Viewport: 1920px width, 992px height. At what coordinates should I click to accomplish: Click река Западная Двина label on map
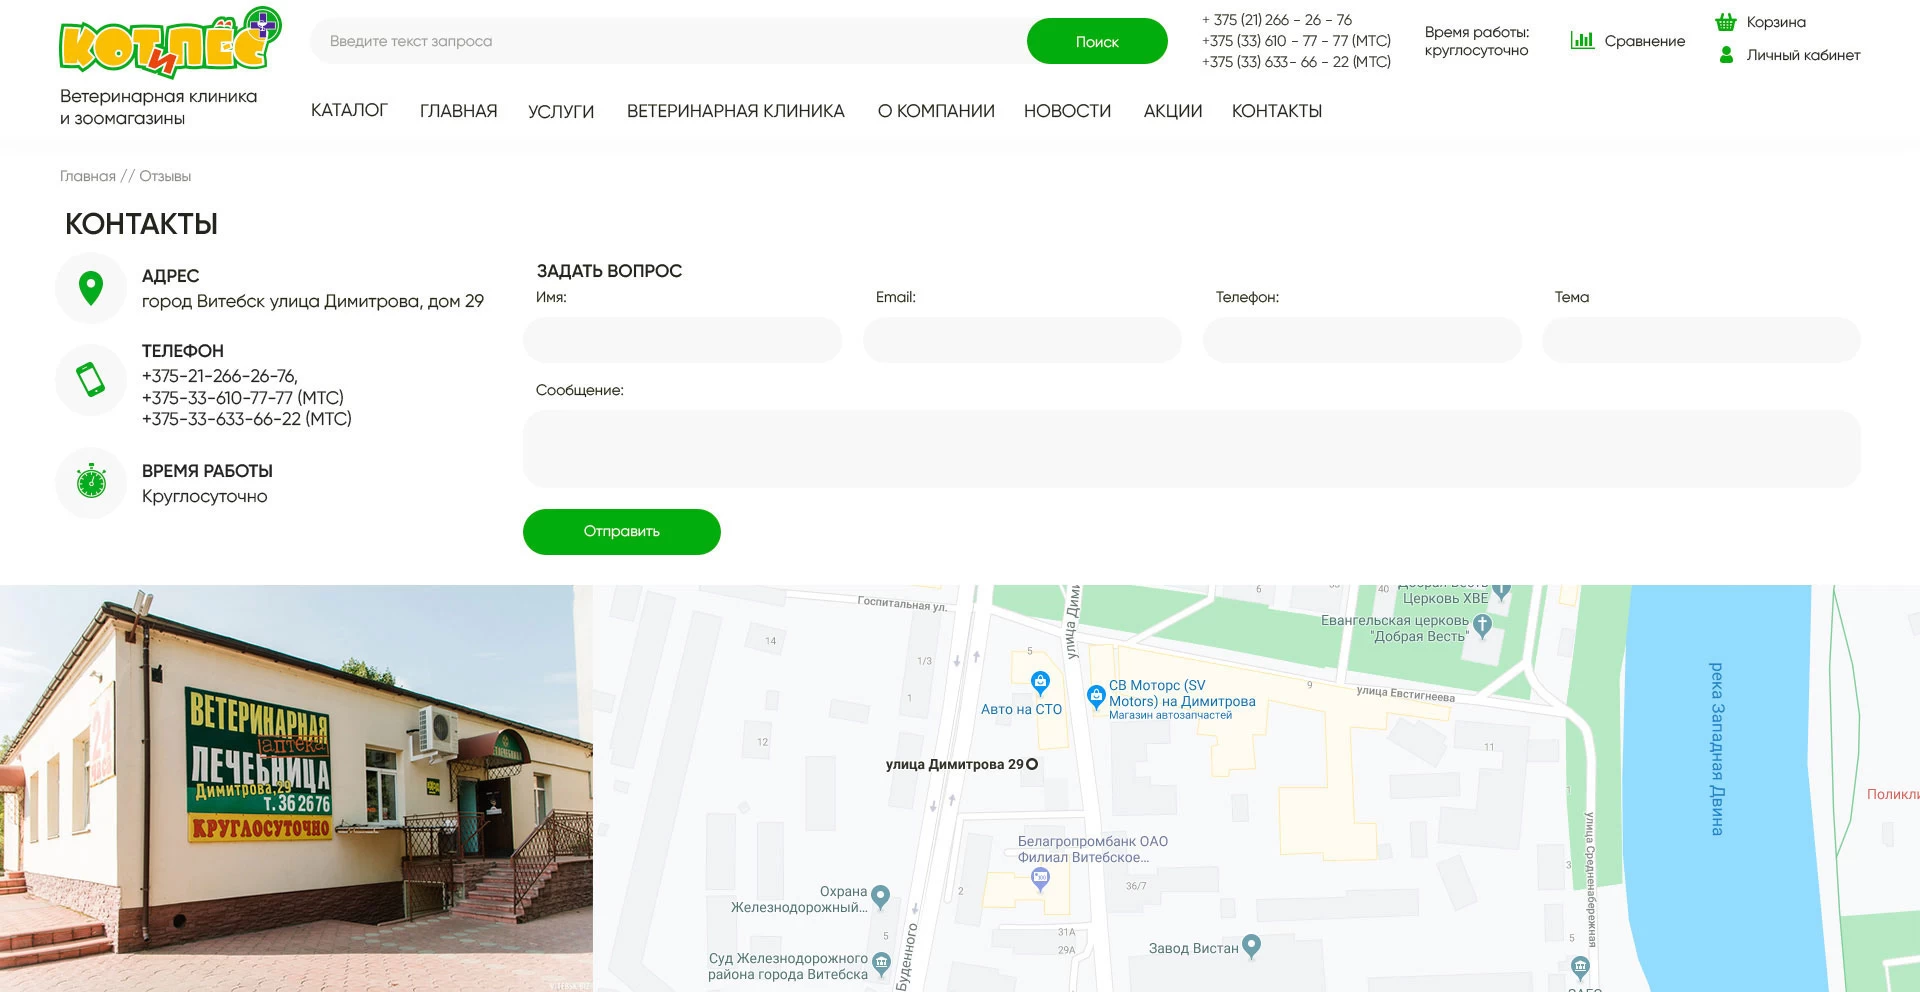pos(1716,749)
